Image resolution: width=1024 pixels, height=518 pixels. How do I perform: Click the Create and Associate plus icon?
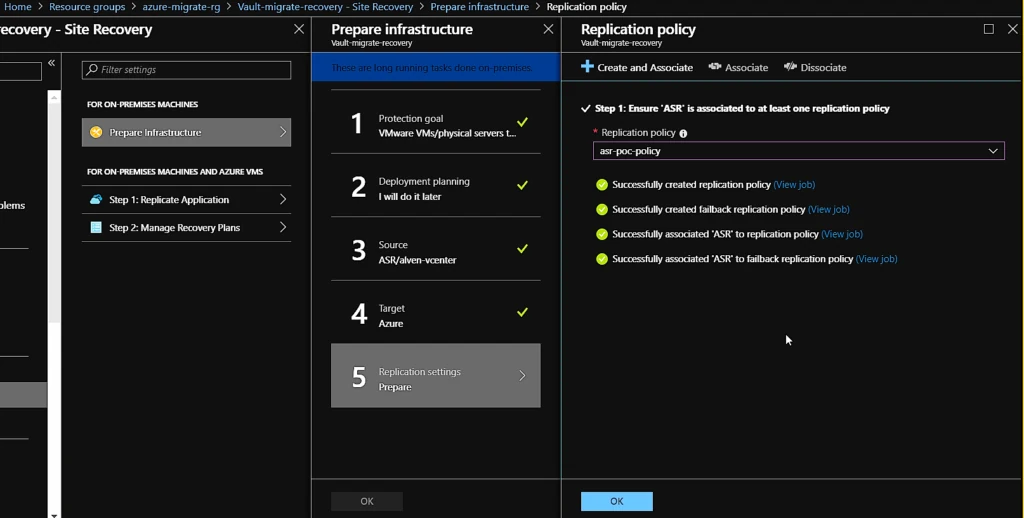pyautogui.click(x=587, y=67)
